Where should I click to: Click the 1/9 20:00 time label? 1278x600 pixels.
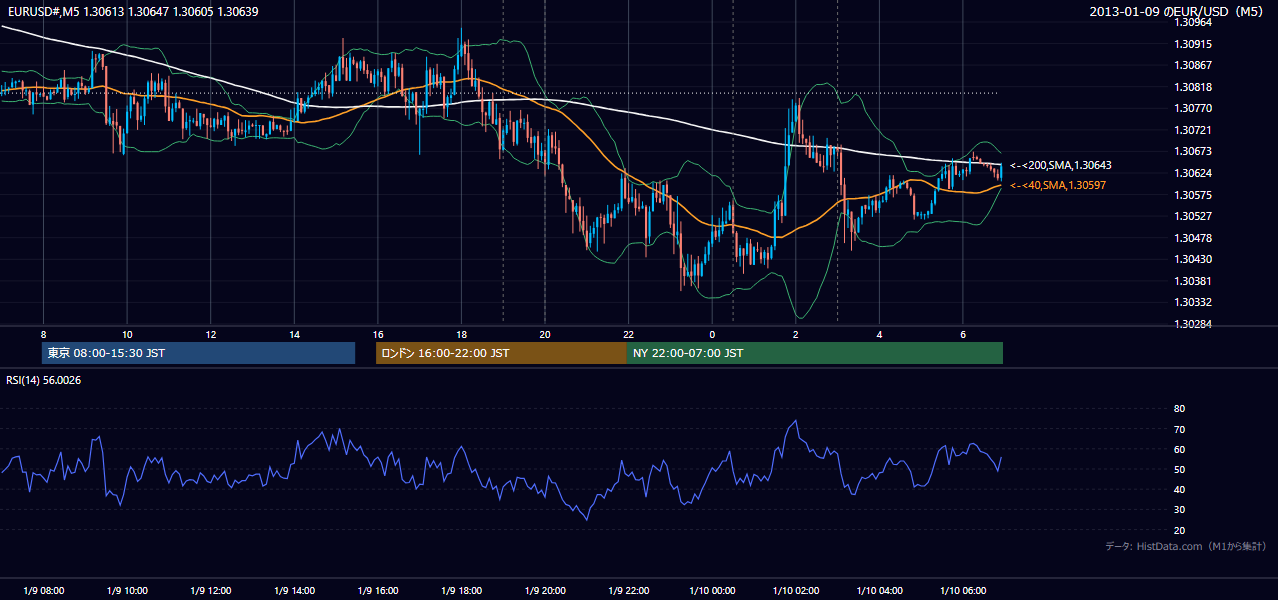544,591
